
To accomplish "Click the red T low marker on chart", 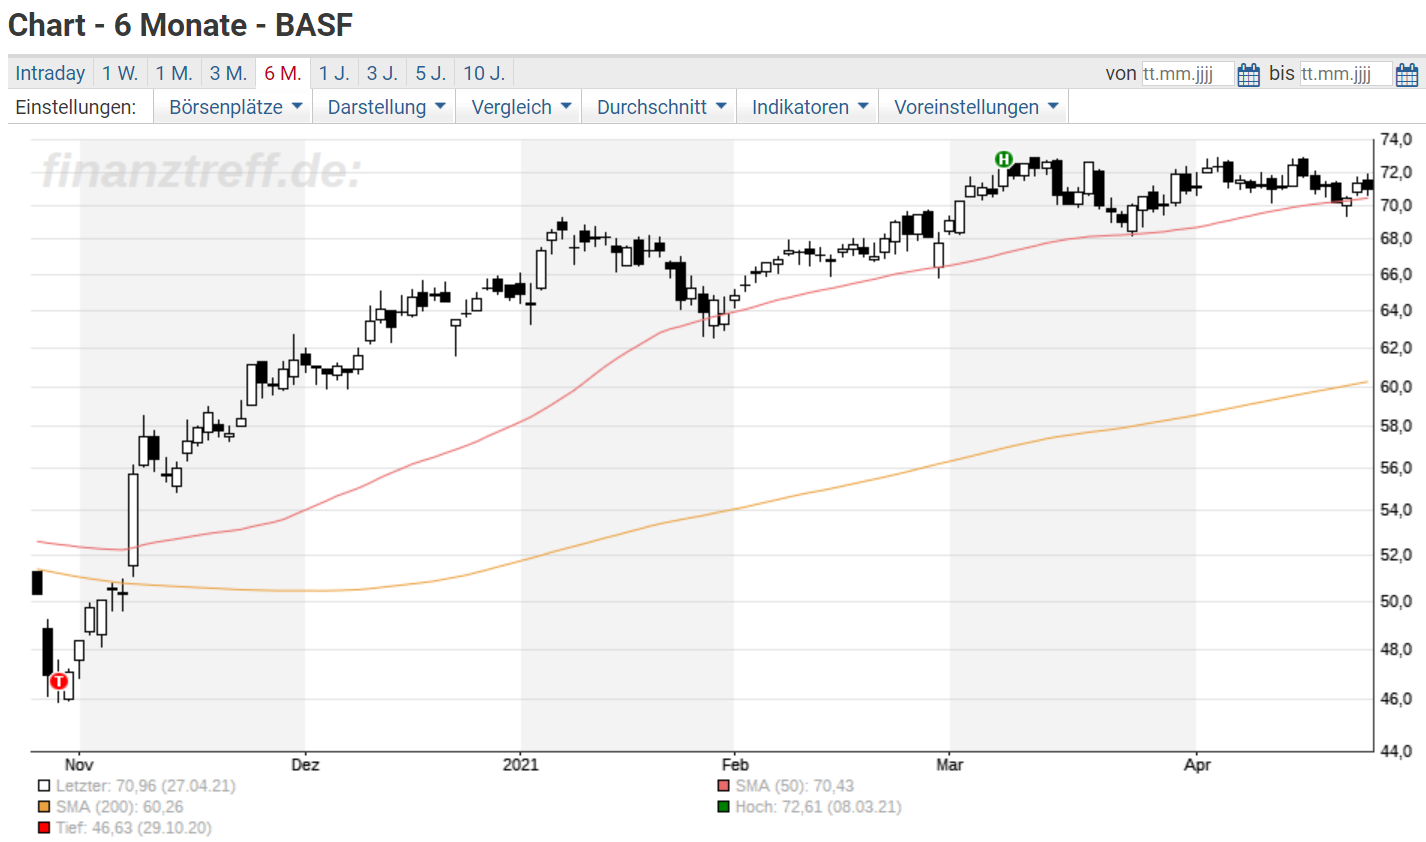I will click(59, 681).
